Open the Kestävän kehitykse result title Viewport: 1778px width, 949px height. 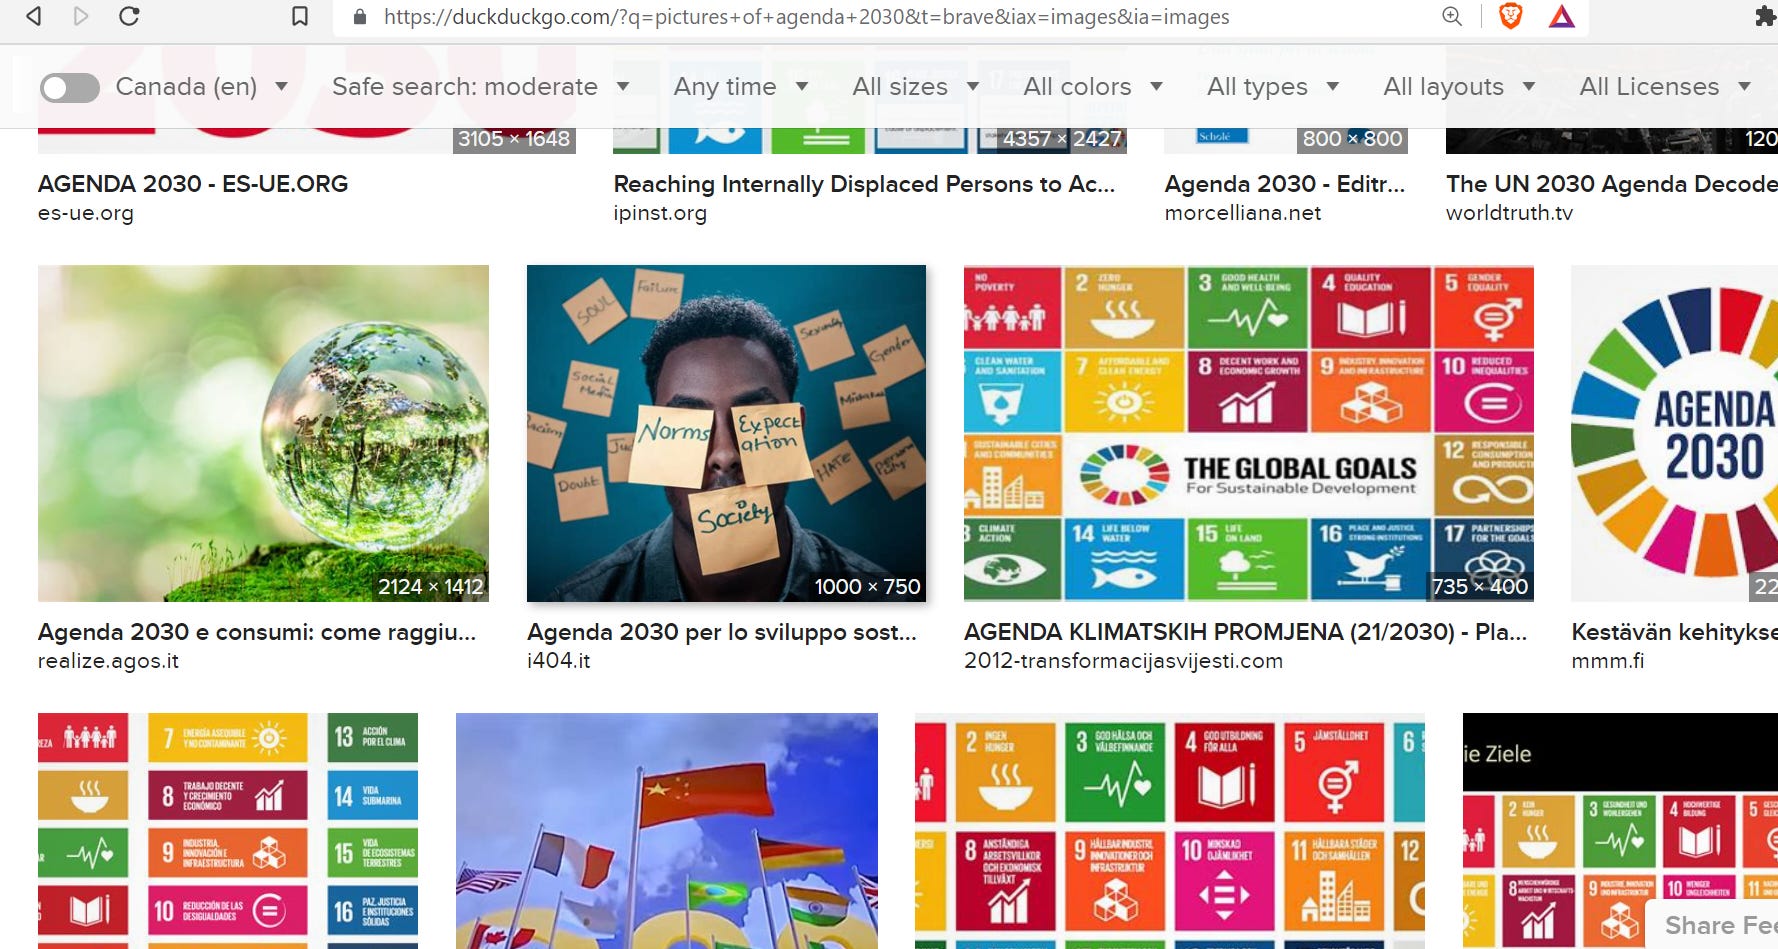pyautogui.click(x=1674, y=632)
